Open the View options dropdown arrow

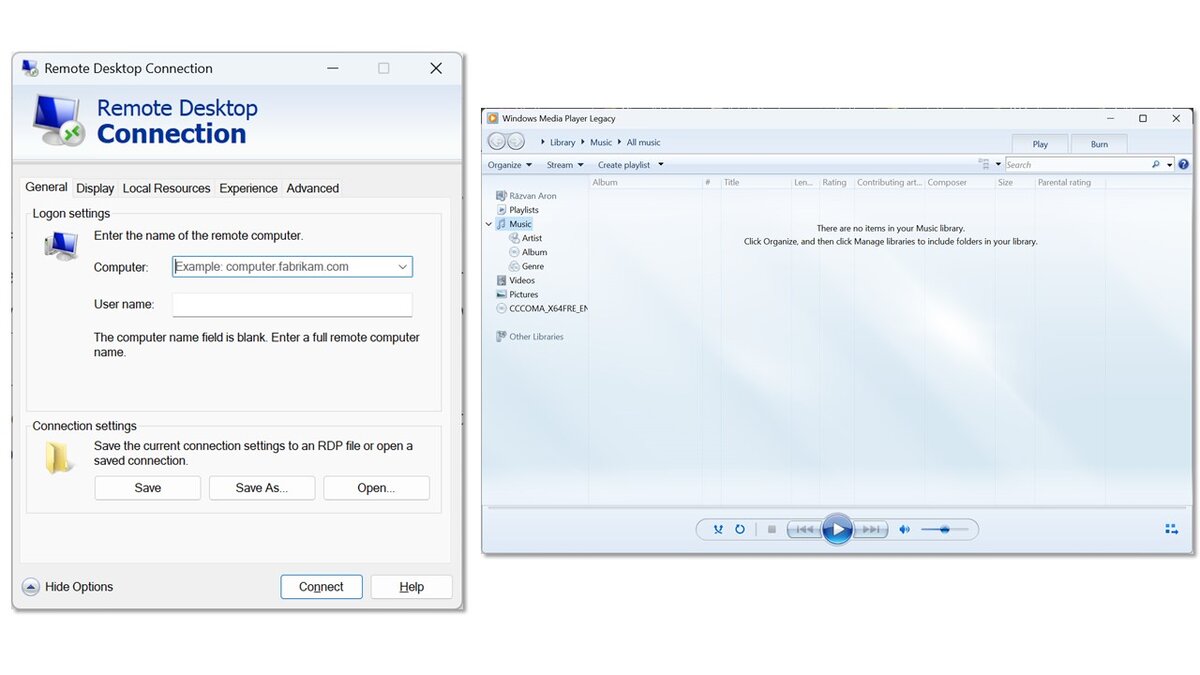coord(998,164)
